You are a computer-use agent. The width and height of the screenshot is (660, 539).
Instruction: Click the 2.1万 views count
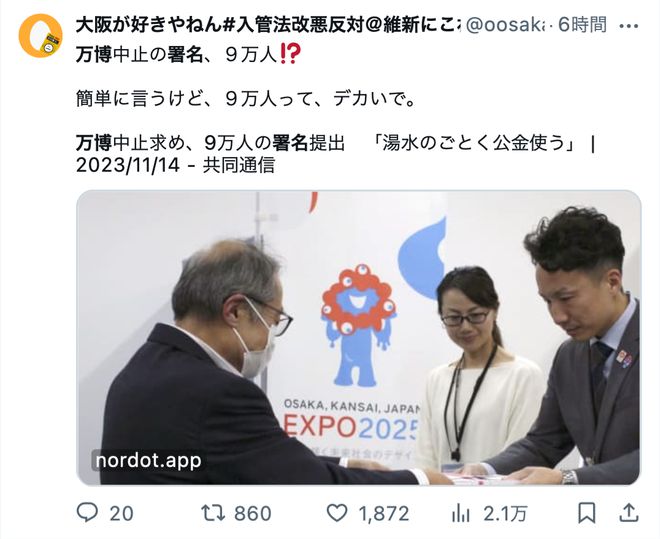click(505, 514)
